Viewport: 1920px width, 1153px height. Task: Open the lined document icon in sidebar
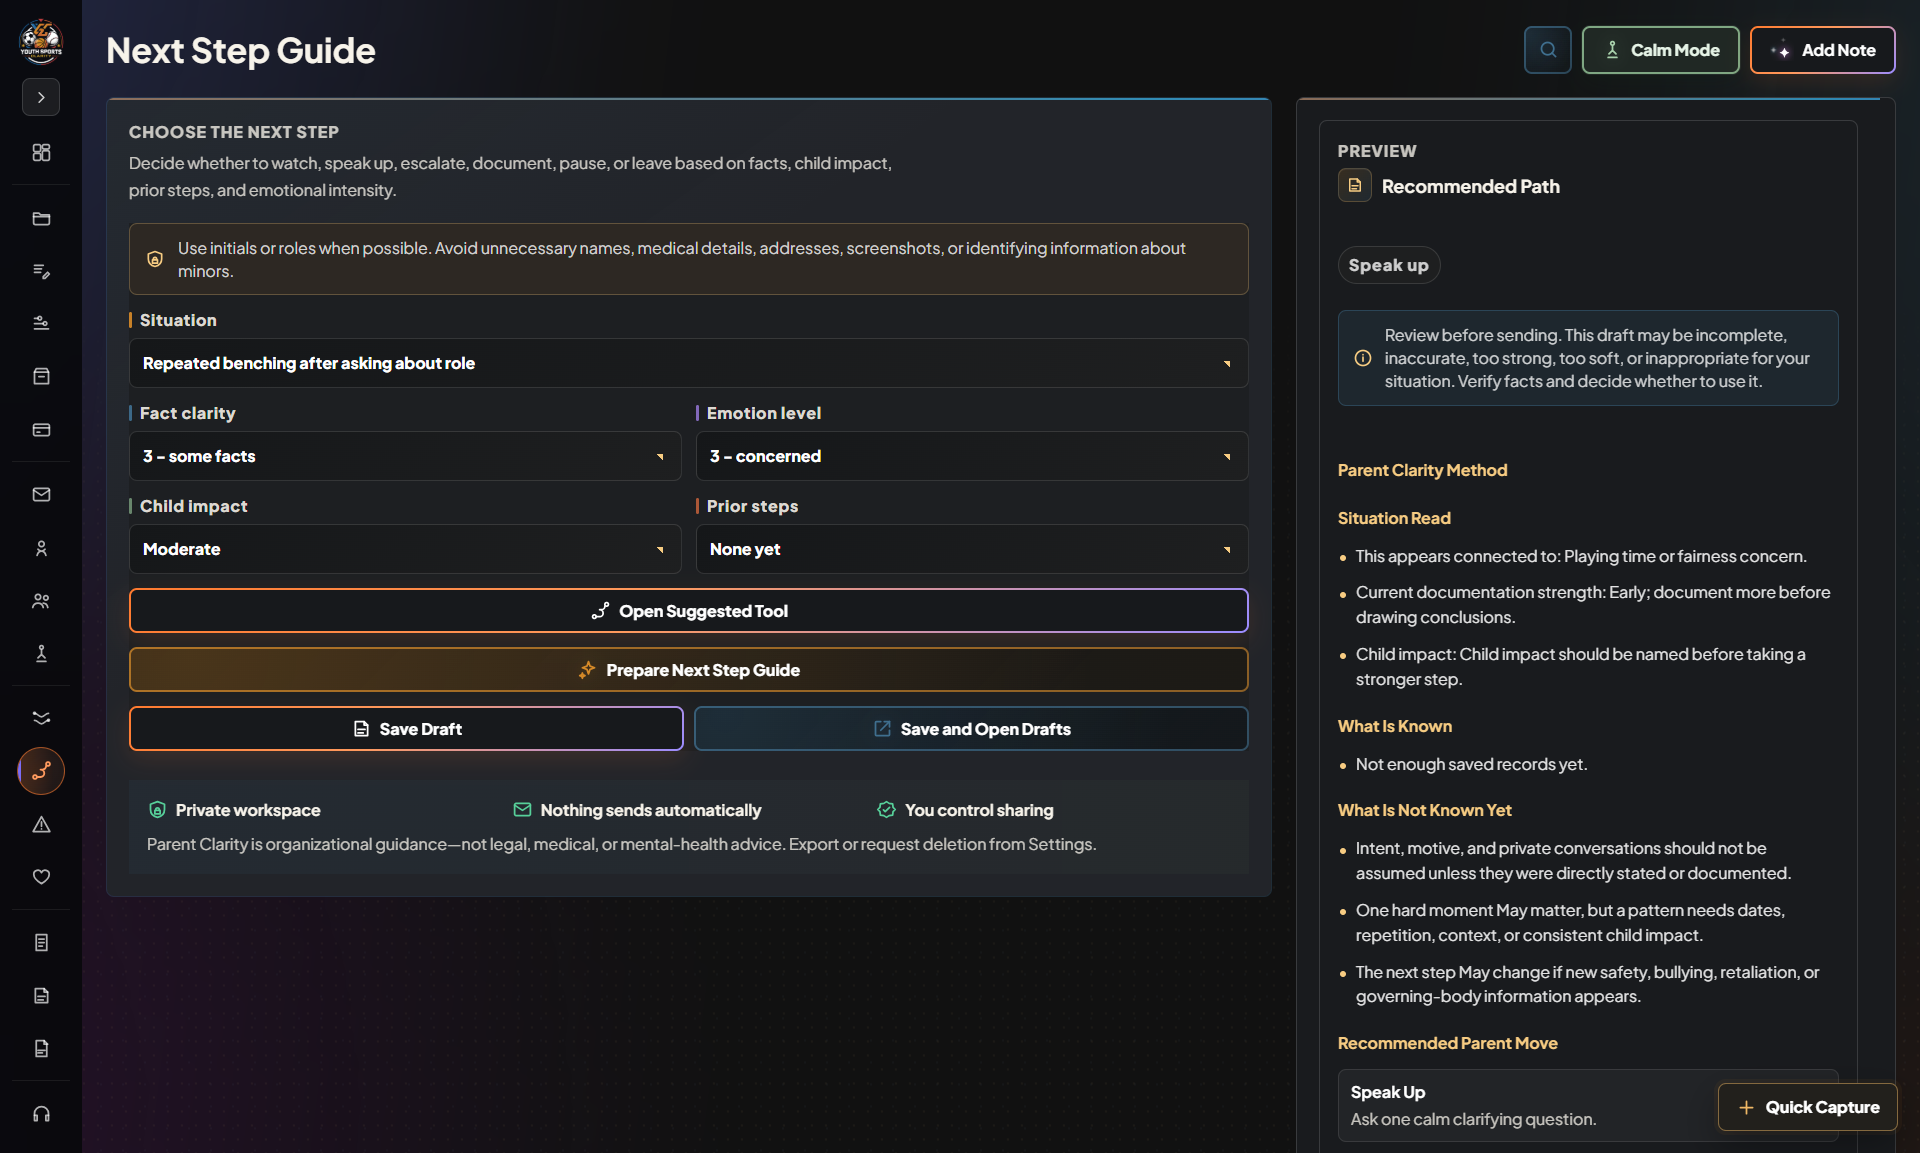(x=41, y=942)
